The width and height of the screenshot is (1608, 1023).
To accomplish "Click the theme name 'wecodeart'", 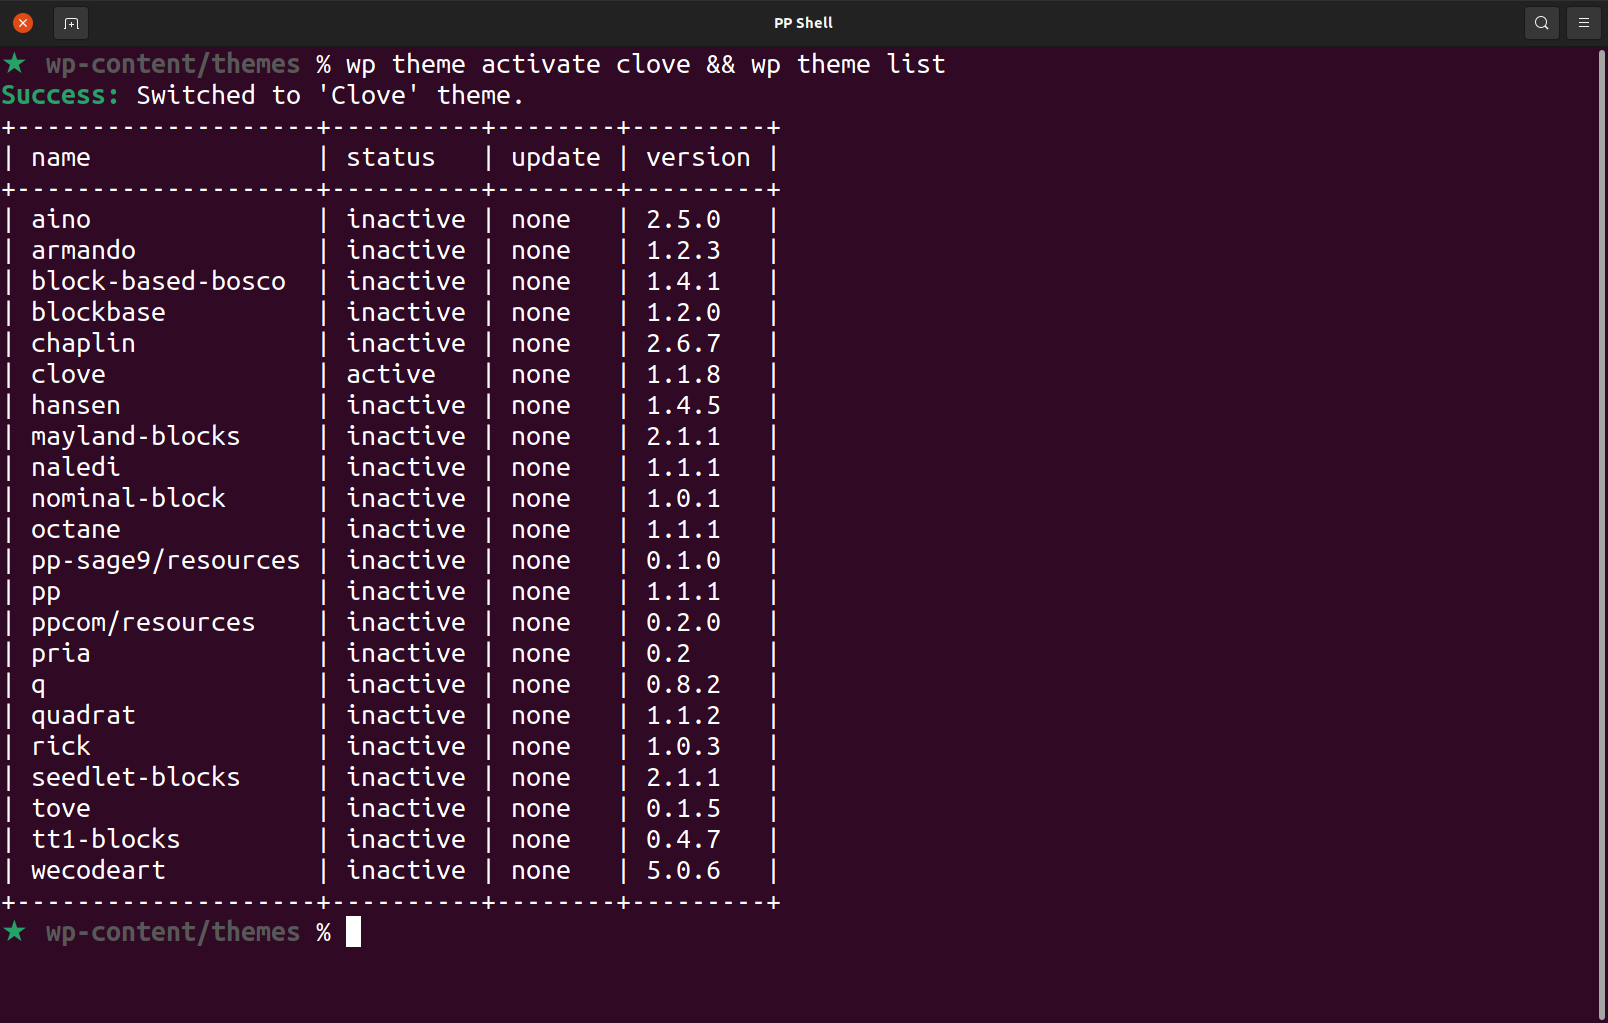I will click(98, 870).
